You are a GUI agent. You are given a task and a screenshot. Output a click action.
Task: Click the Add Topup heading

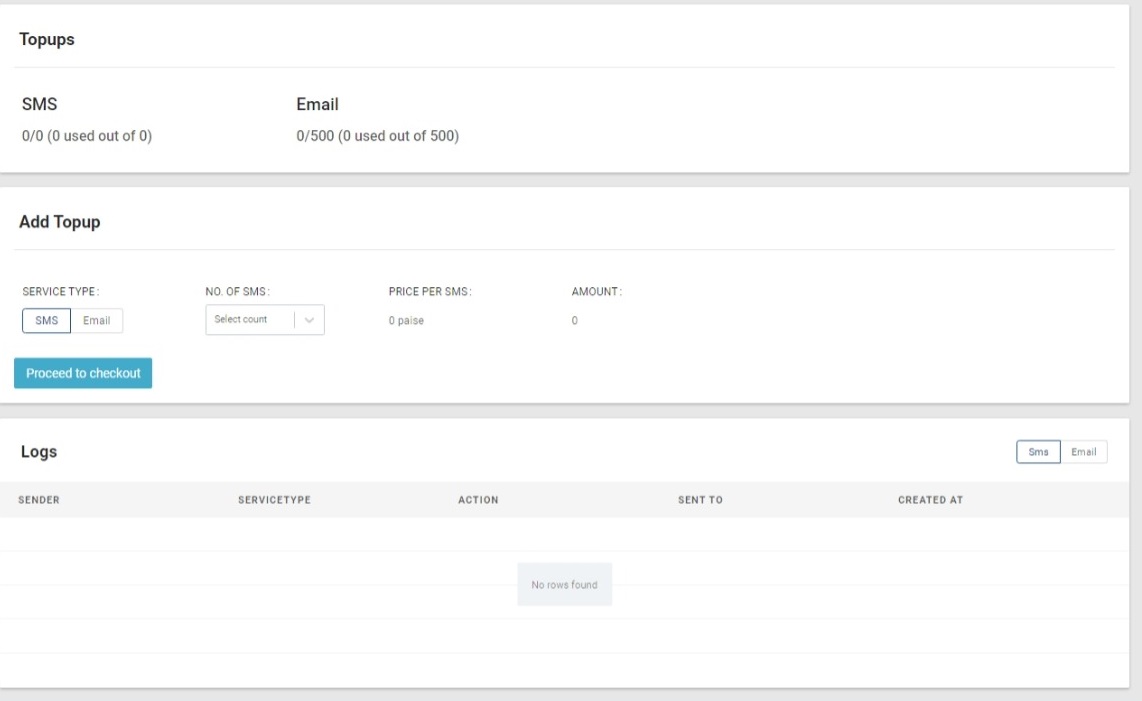(60, 222)
